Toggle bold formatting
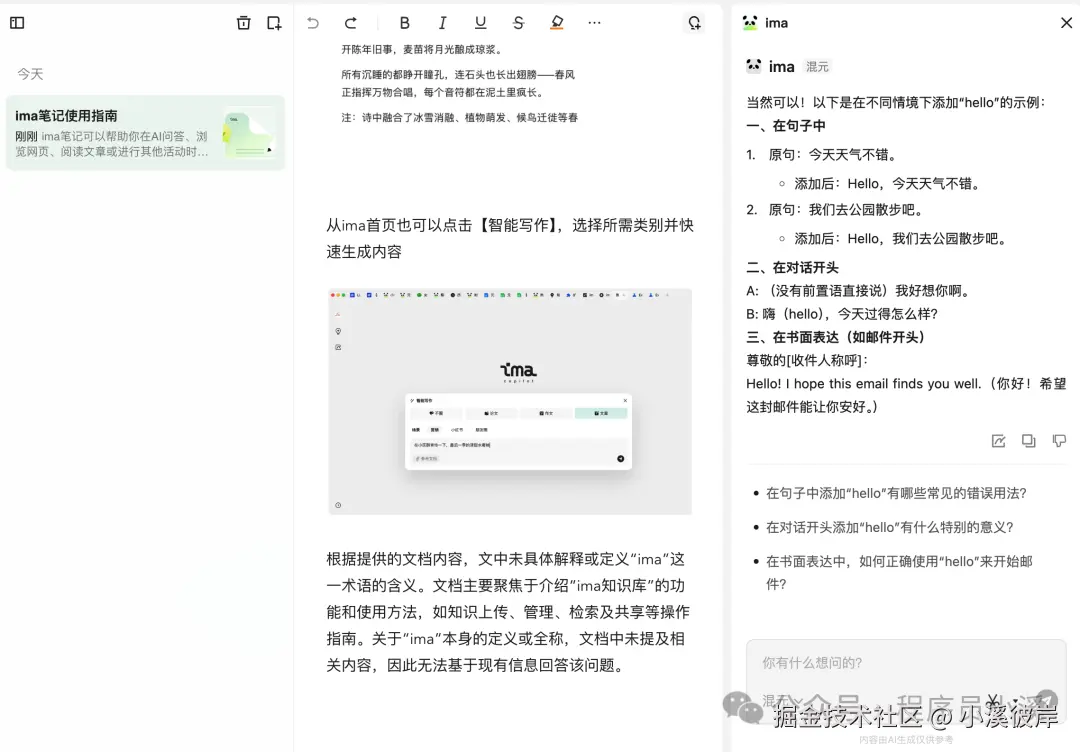The width and height of the screenshot is (1080, 752). (x=404, y=23)
